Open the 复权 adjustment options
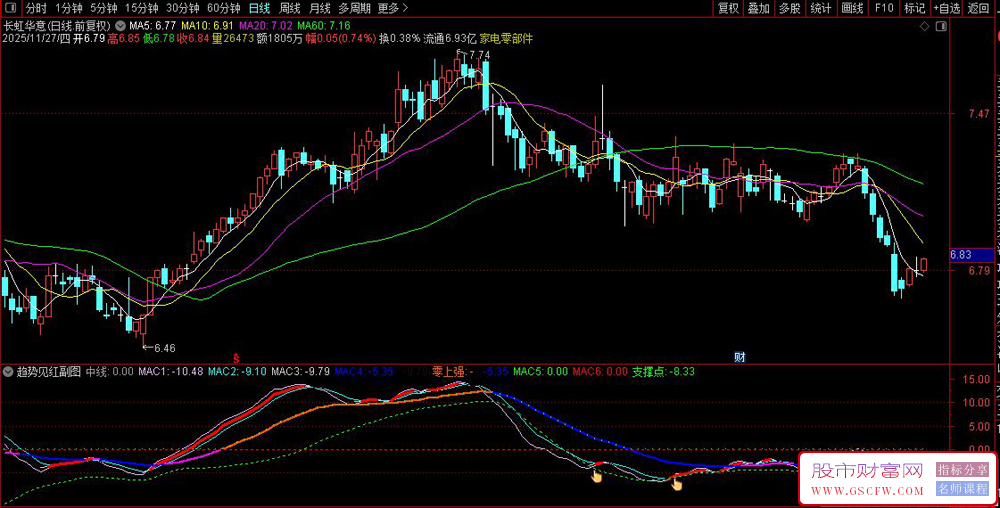1000x508 pixels. [729, 8]
